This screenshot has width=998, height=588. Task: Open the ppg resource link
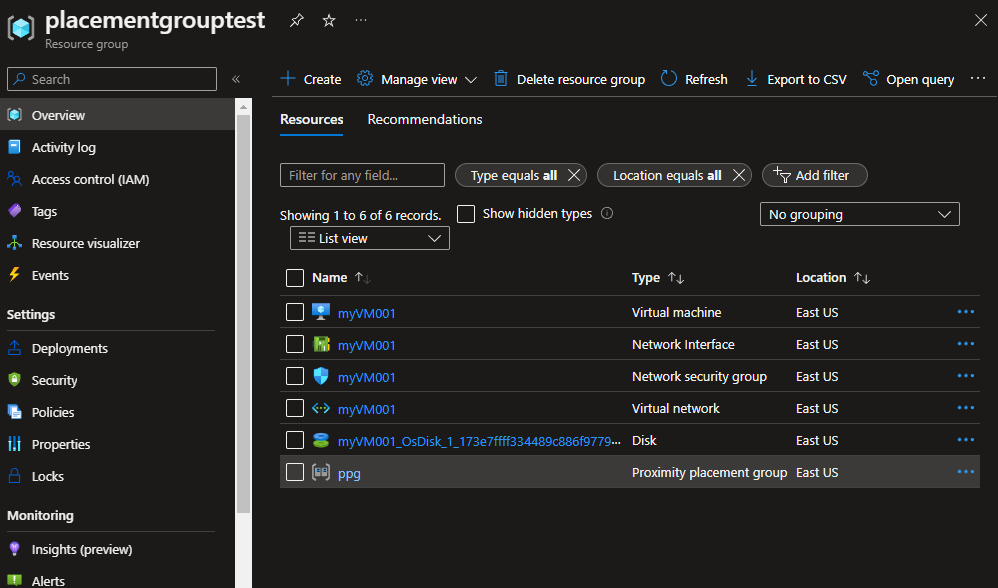349,473
